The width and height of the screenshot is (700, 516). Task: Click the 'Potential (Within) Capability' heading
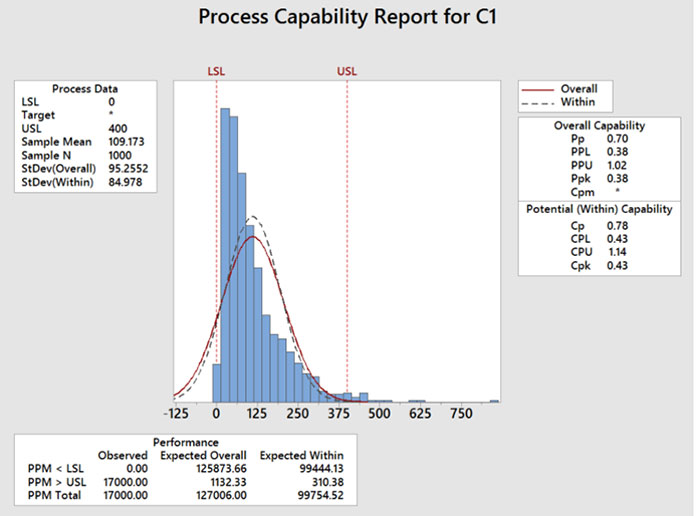[x=599, y=209]
